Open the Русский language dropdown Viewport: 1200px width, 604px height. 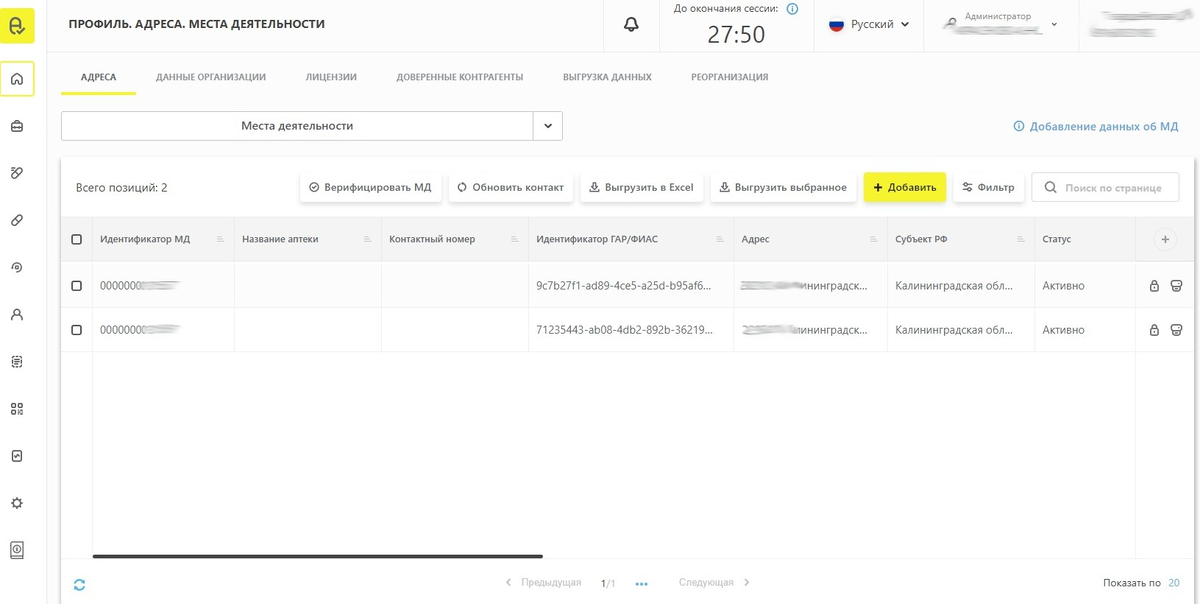click(x=869, y=24)
